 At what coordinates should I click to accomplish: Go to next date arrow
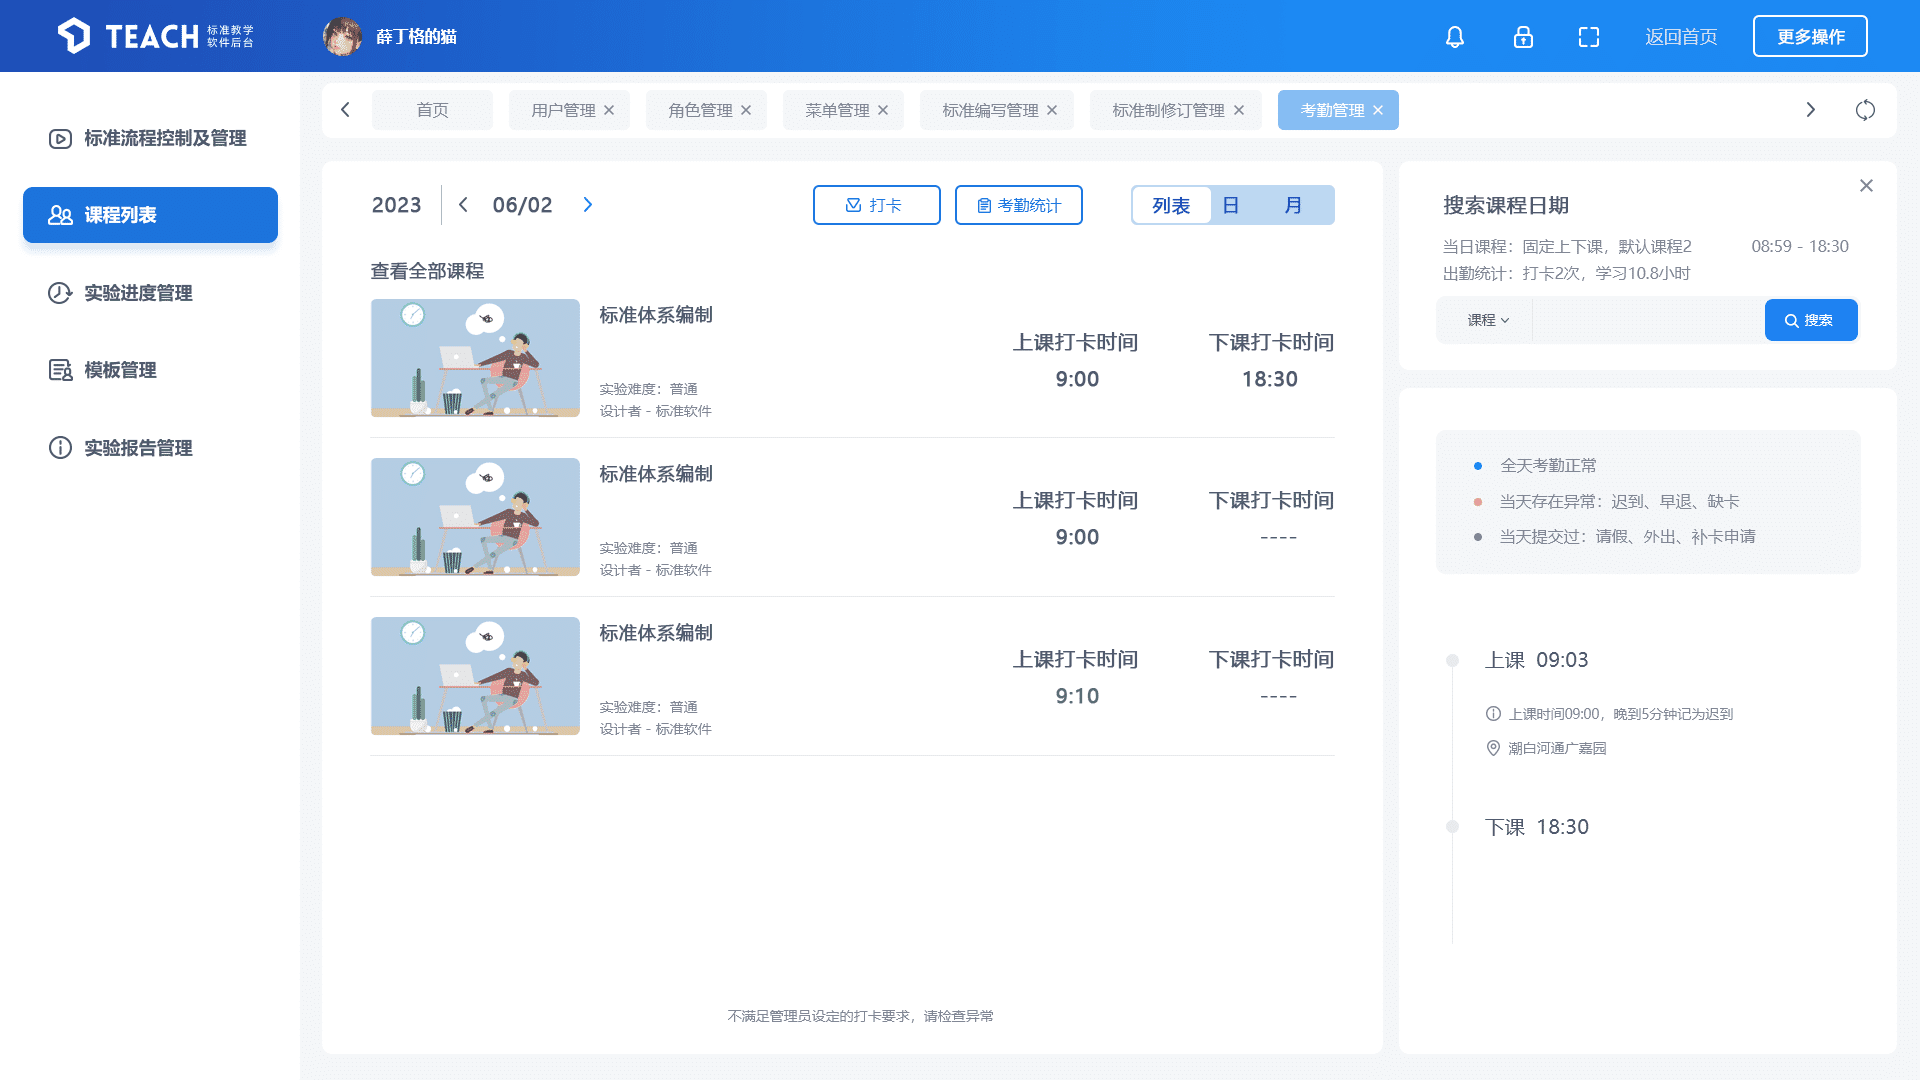coord(588,205)
